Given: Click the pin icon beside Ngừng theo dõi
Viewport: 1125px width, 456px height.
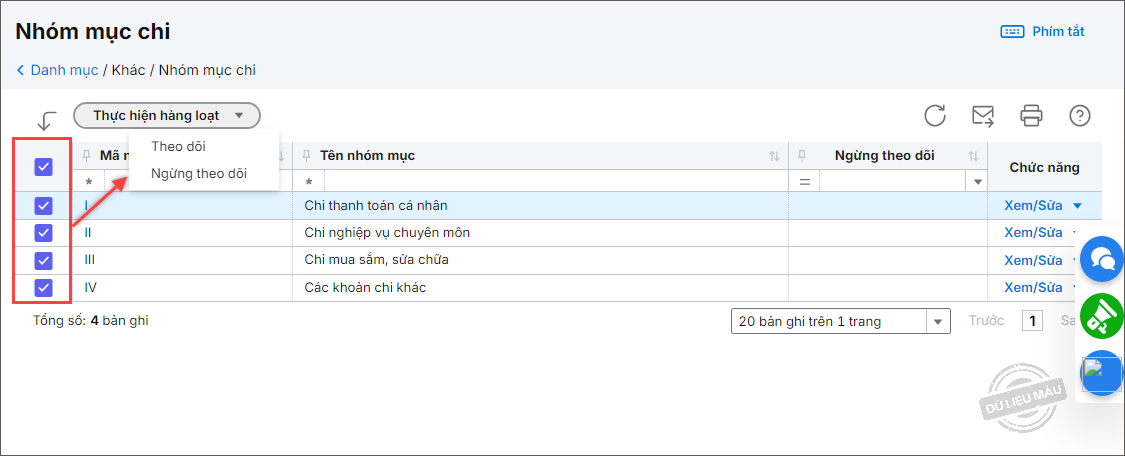Looking at the screenshot, I should (803, 156).
